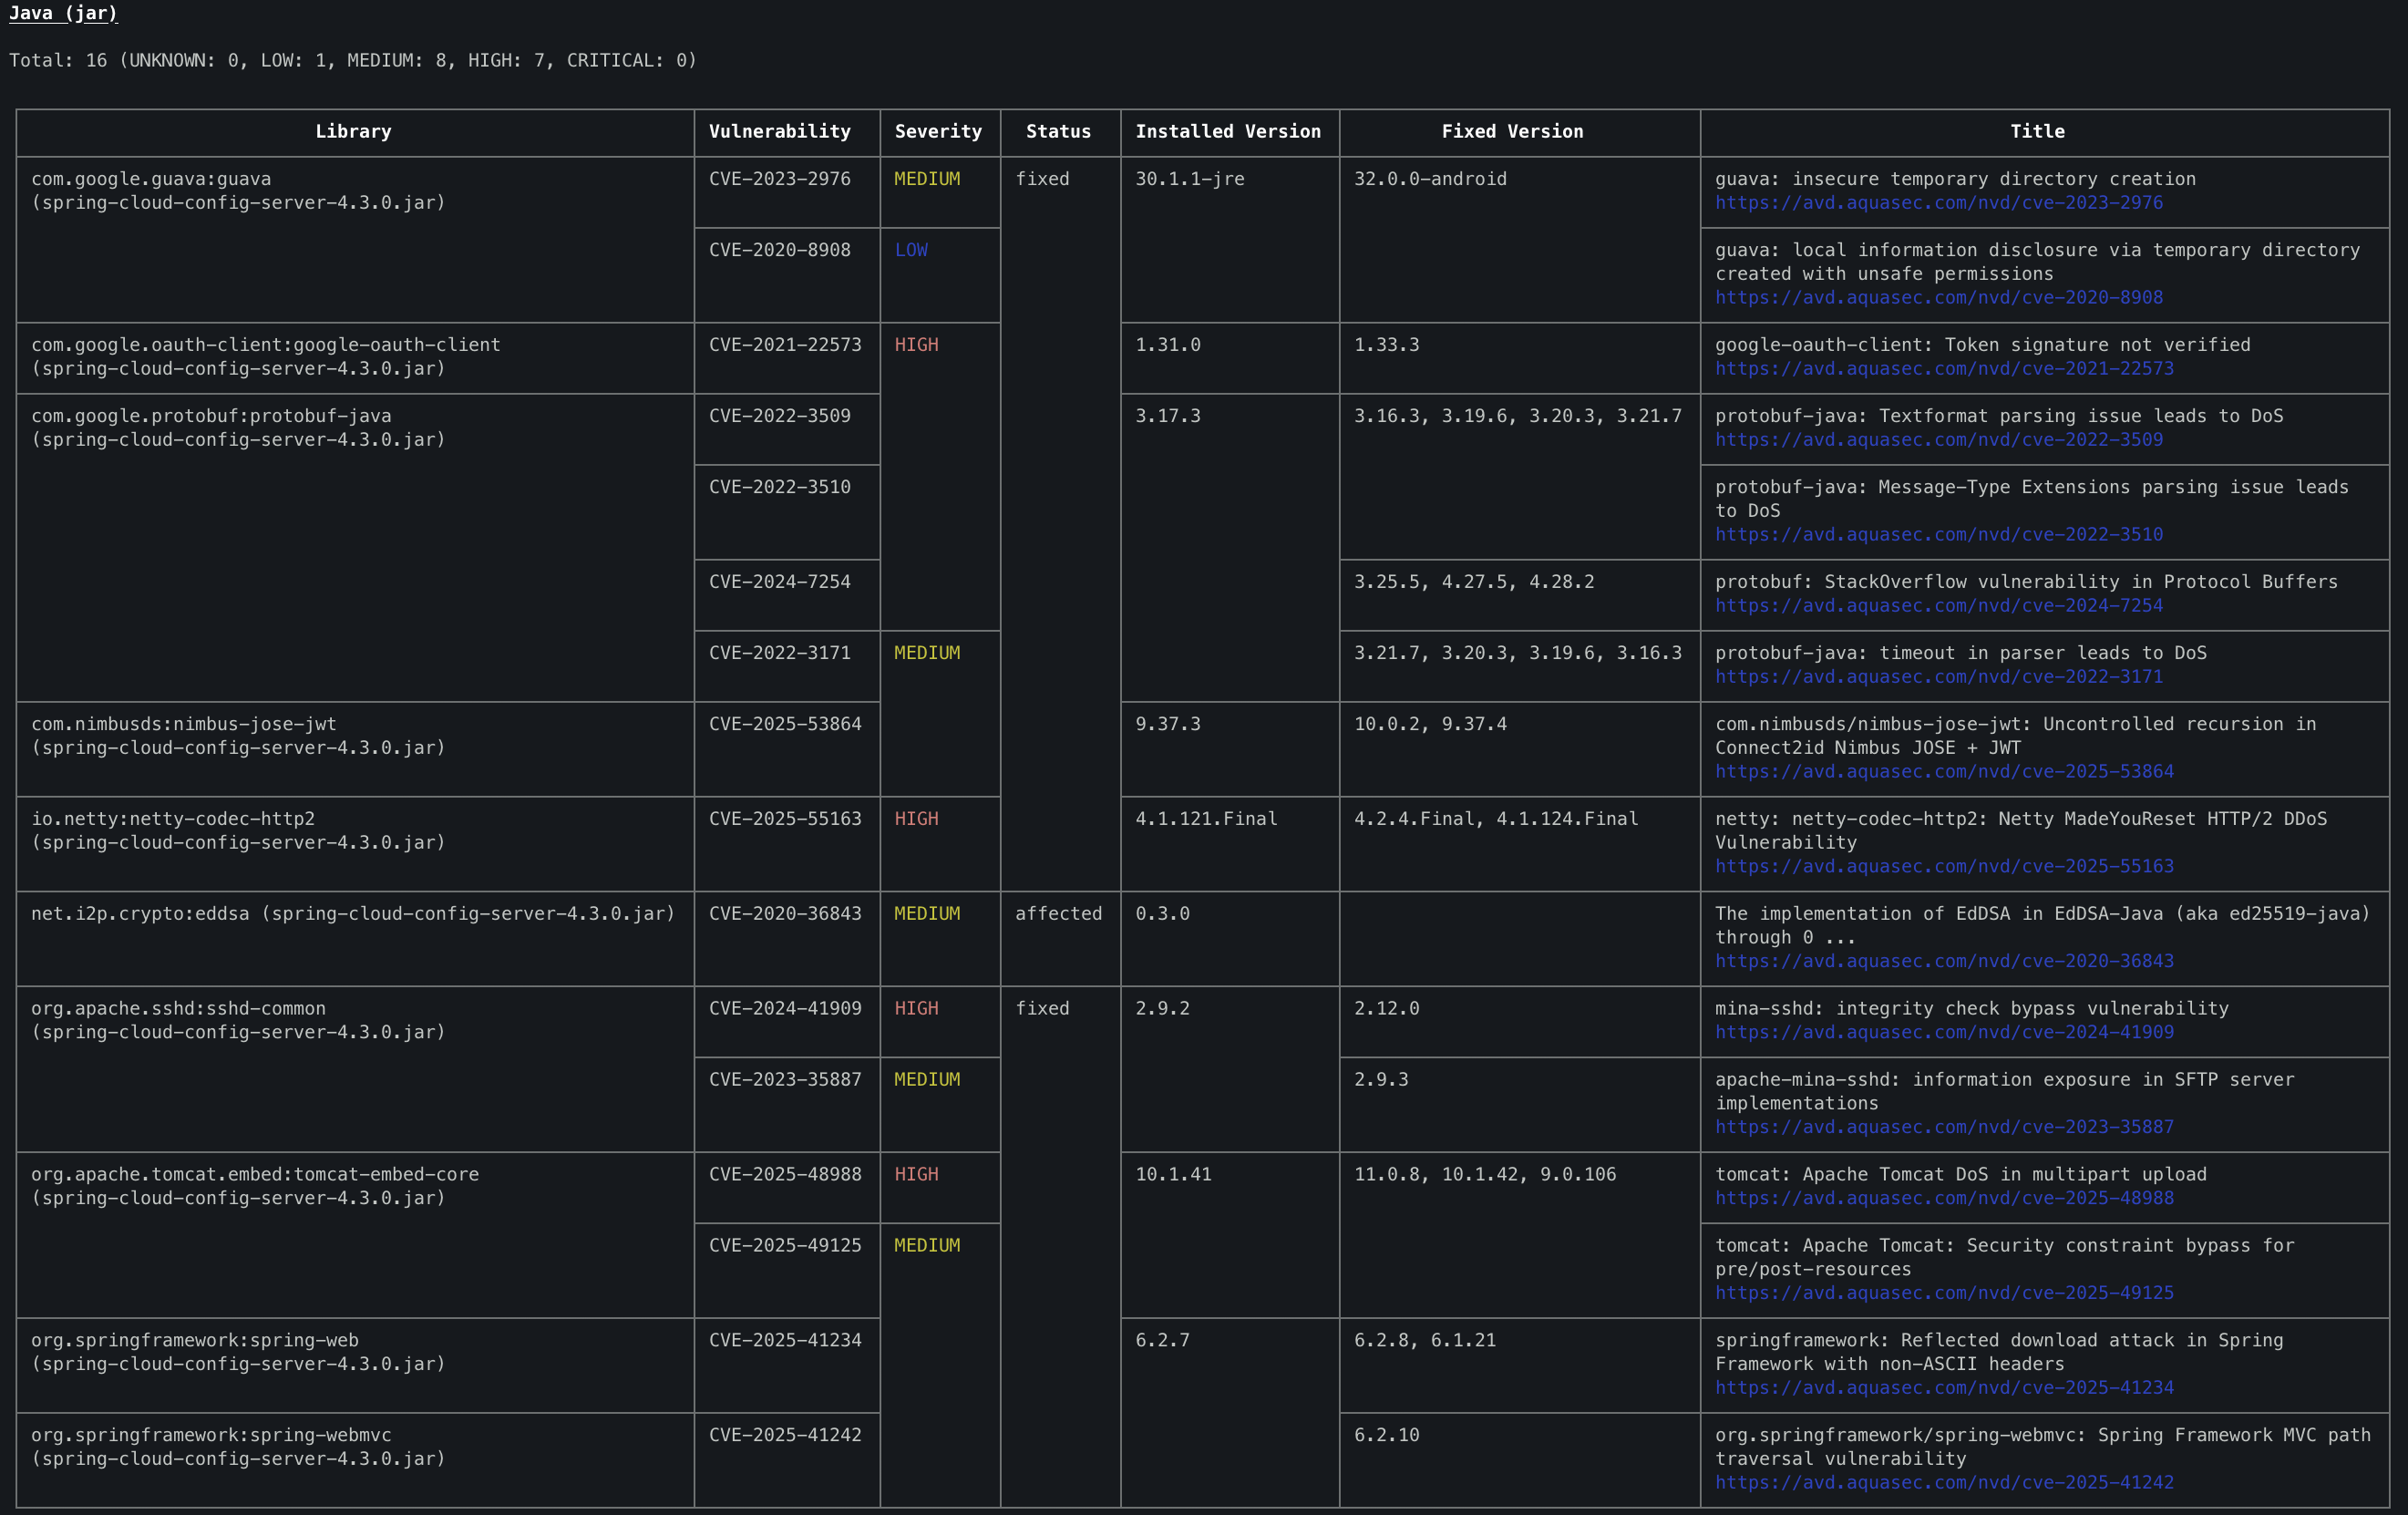Click the LOW severity label

point(911,251)
